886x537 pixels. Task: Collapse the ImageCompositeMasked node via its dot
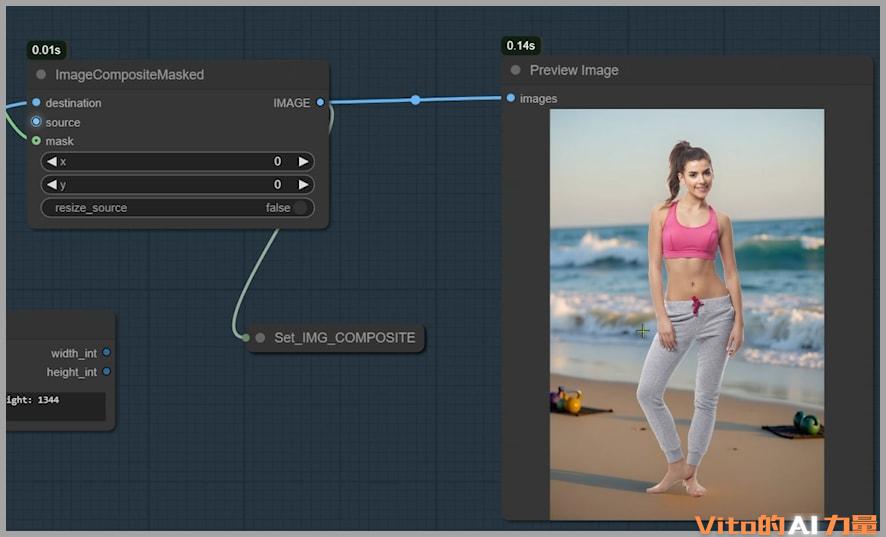[41, 75]
